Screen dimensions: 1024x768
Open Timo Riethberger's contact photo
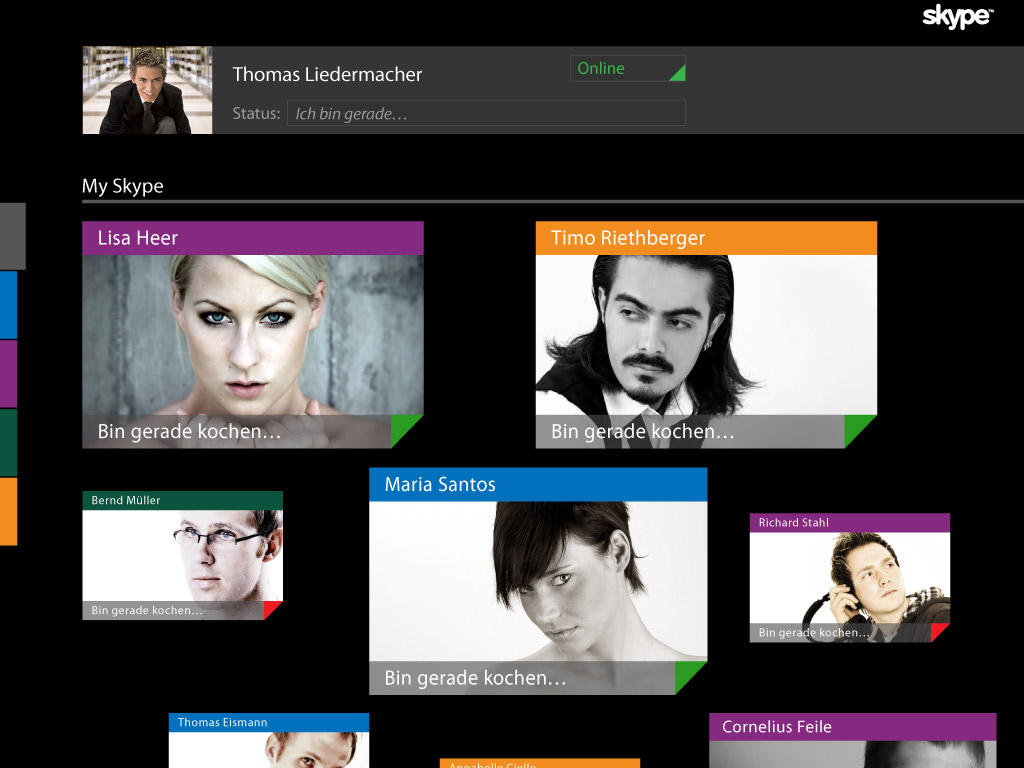706,335
